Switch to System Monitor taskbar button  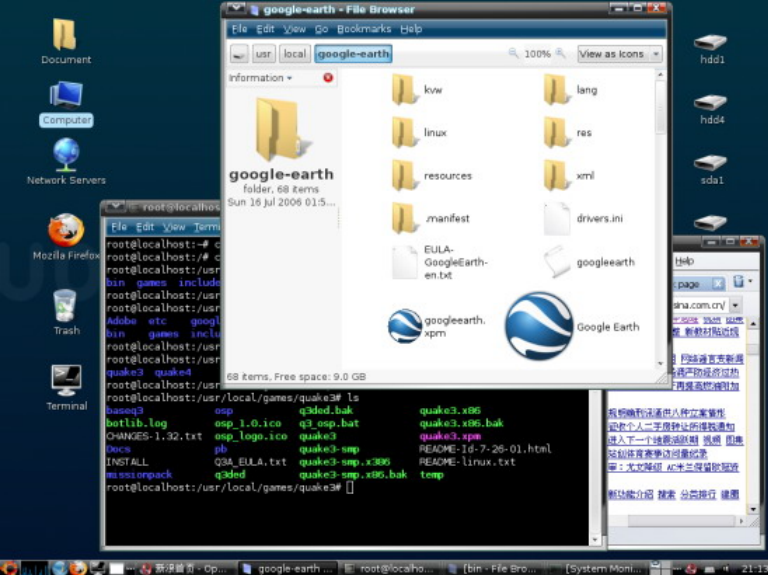point(598,569)
